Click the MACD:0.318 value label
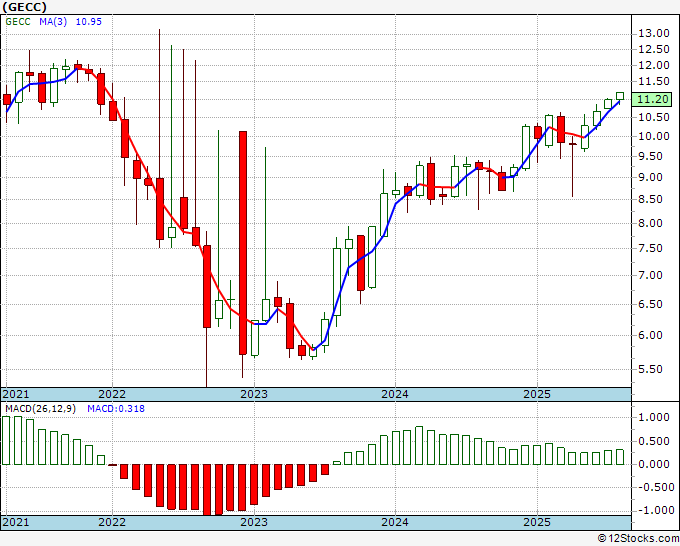 click(116, 409)
